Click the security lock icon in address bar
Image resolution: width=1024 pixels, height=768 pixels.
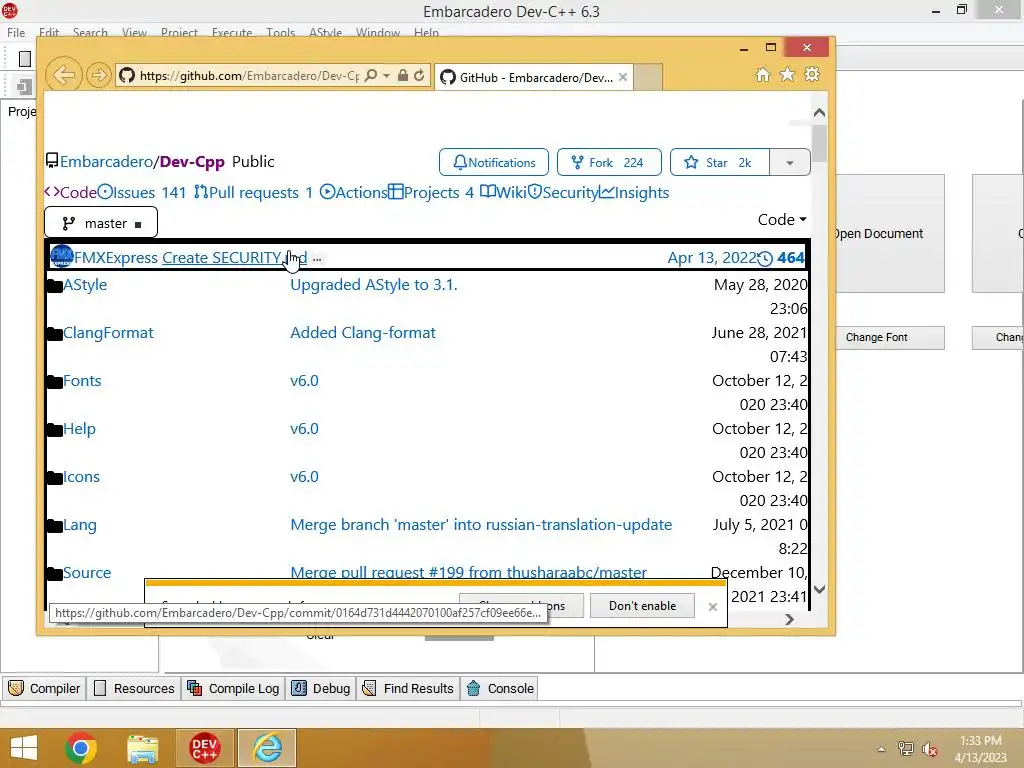[x=403, y=76]
